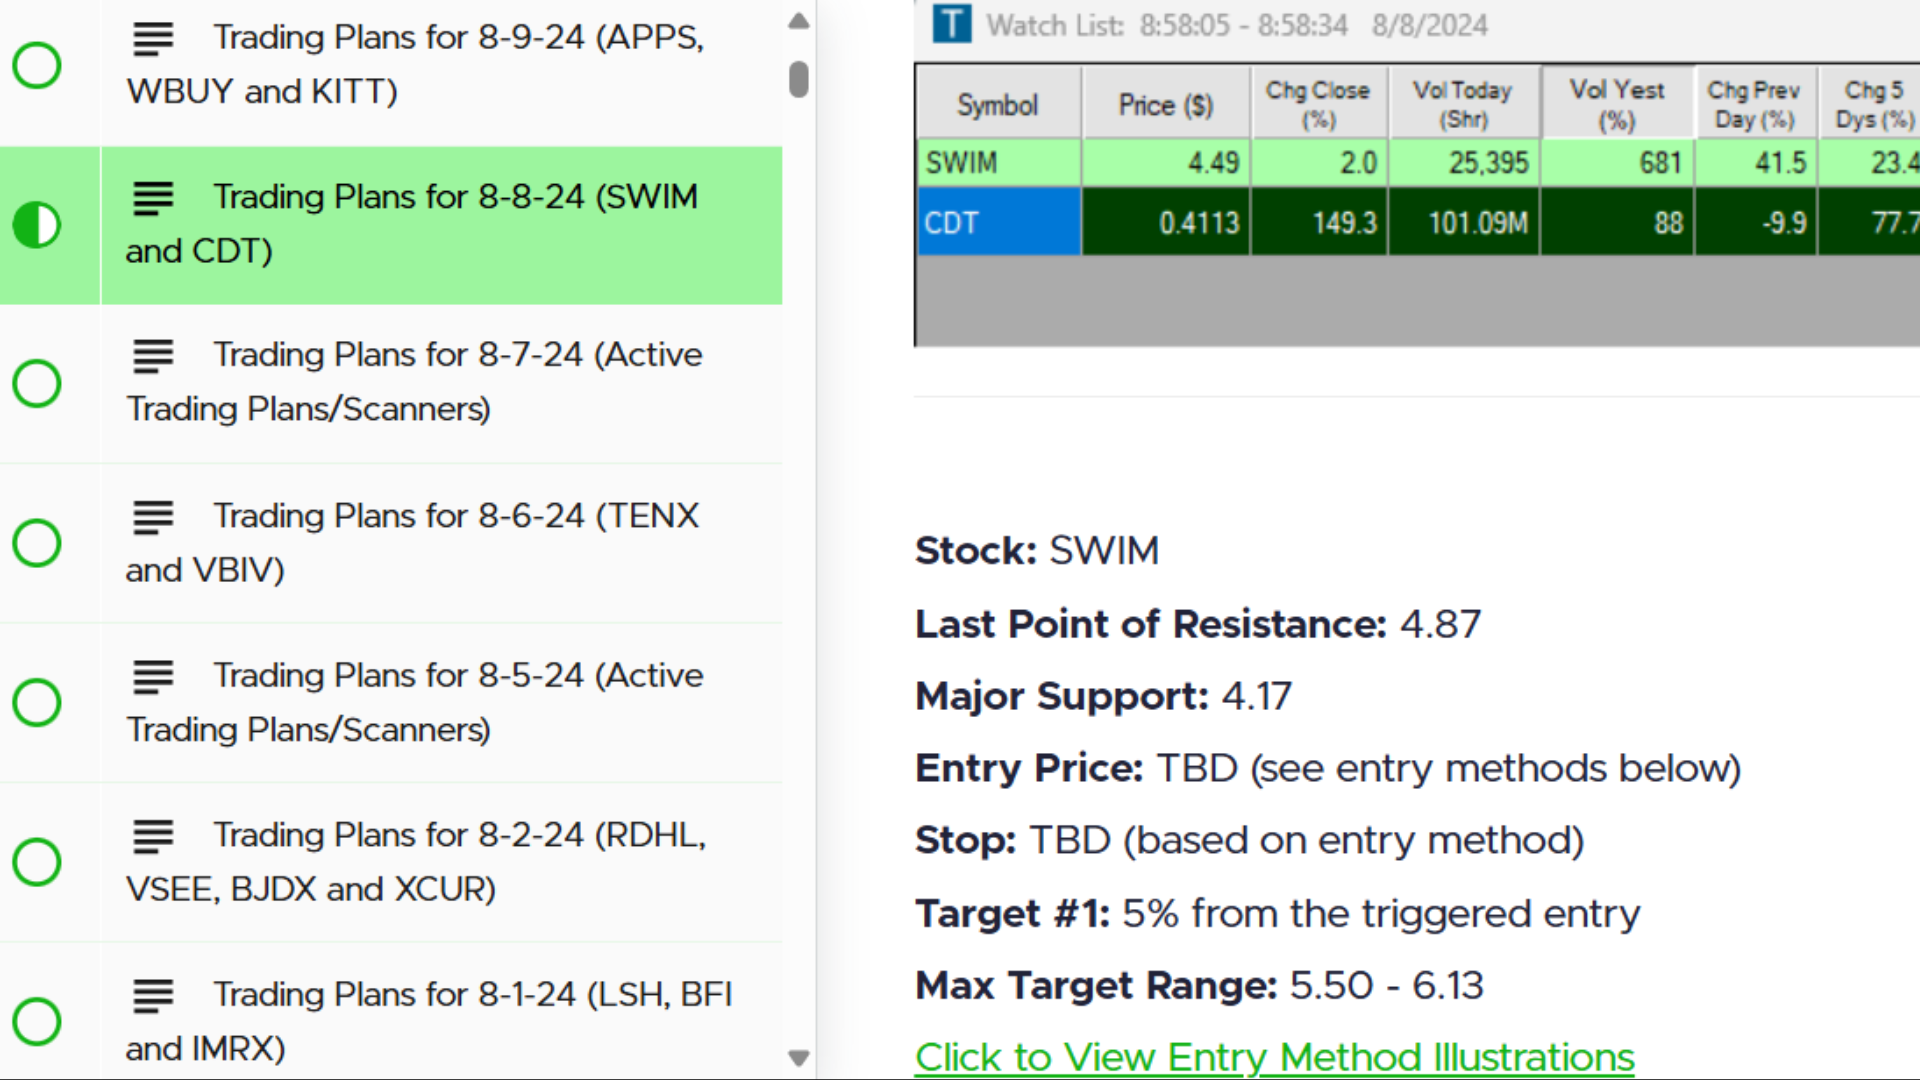The image size is (1920, 1080).
Task: Click text-lines icon beside 8-9-24 plans
Action: (x=153, y=38)
